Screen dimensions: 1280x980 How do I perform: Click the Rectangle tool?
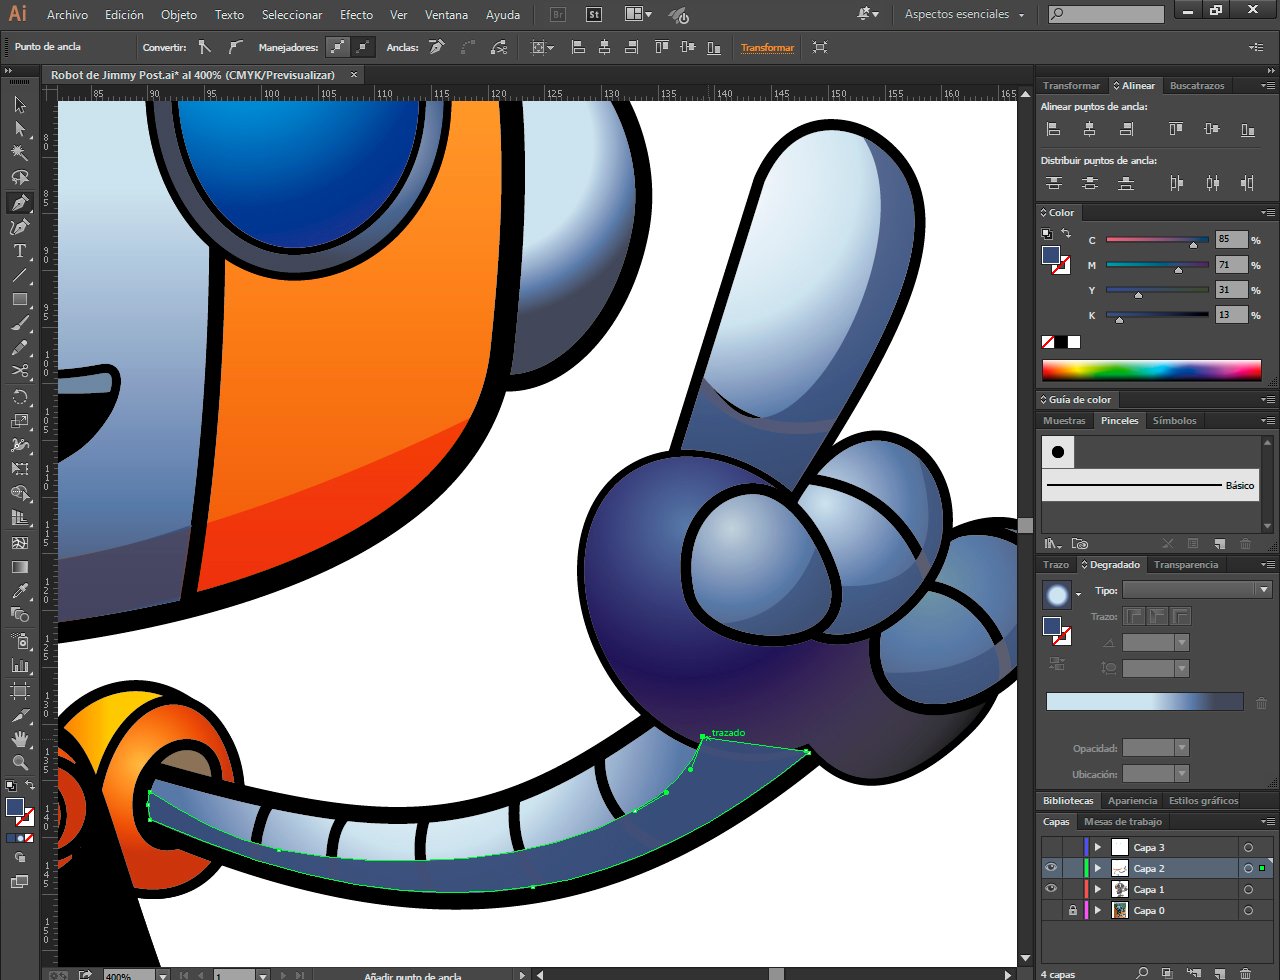click(19, 300)
